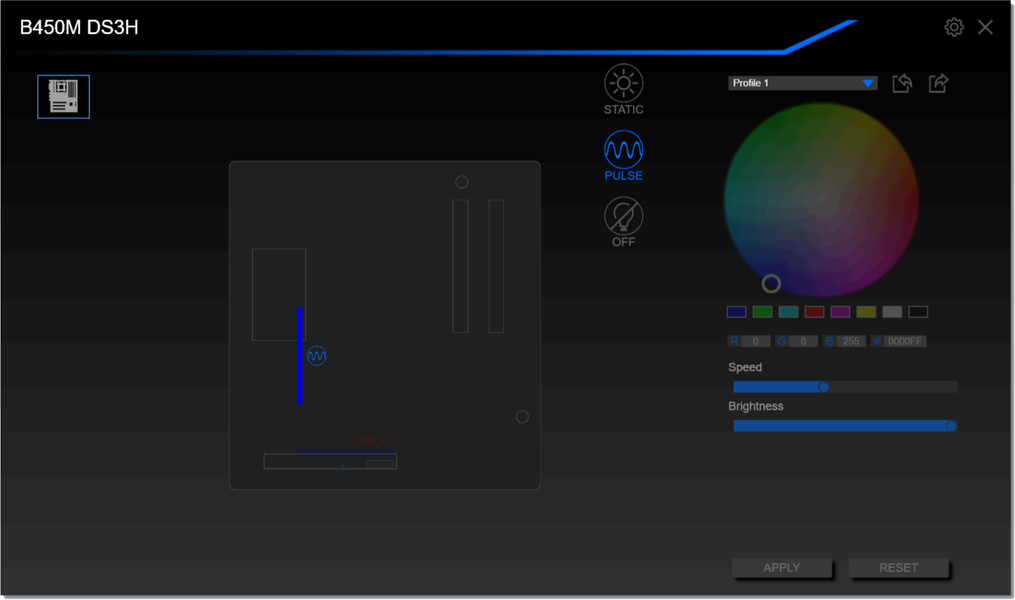The image size is (1015, 600).
Task: Click the pulse icon on motherboard diagram
Action: coord(317,355)
